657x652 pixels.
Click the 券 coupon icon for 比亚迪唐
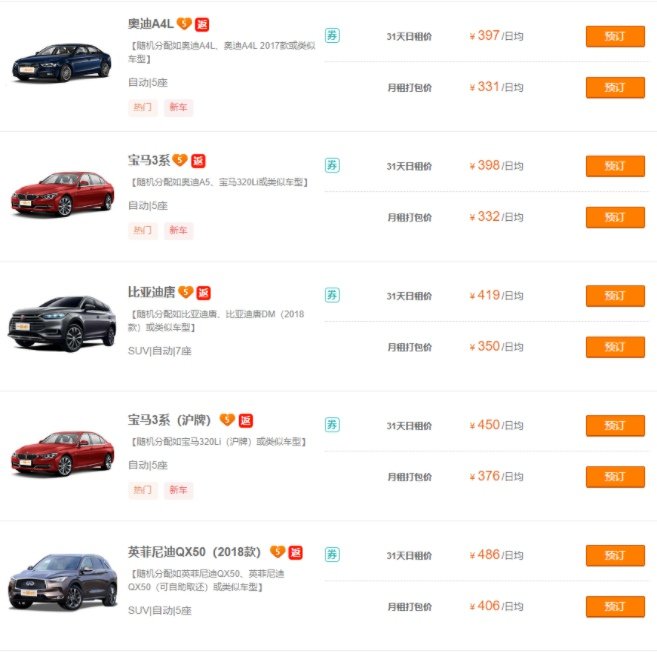pyautogui.click(x=332, y=295)
